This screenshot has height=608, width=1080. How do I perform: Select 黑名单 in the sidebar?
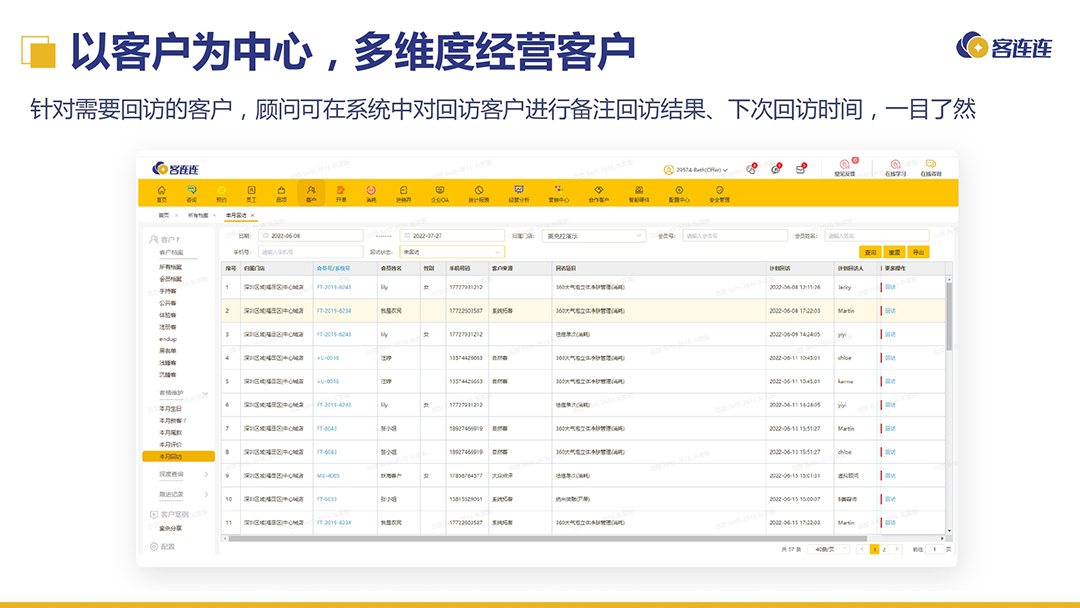pos(168,350)
